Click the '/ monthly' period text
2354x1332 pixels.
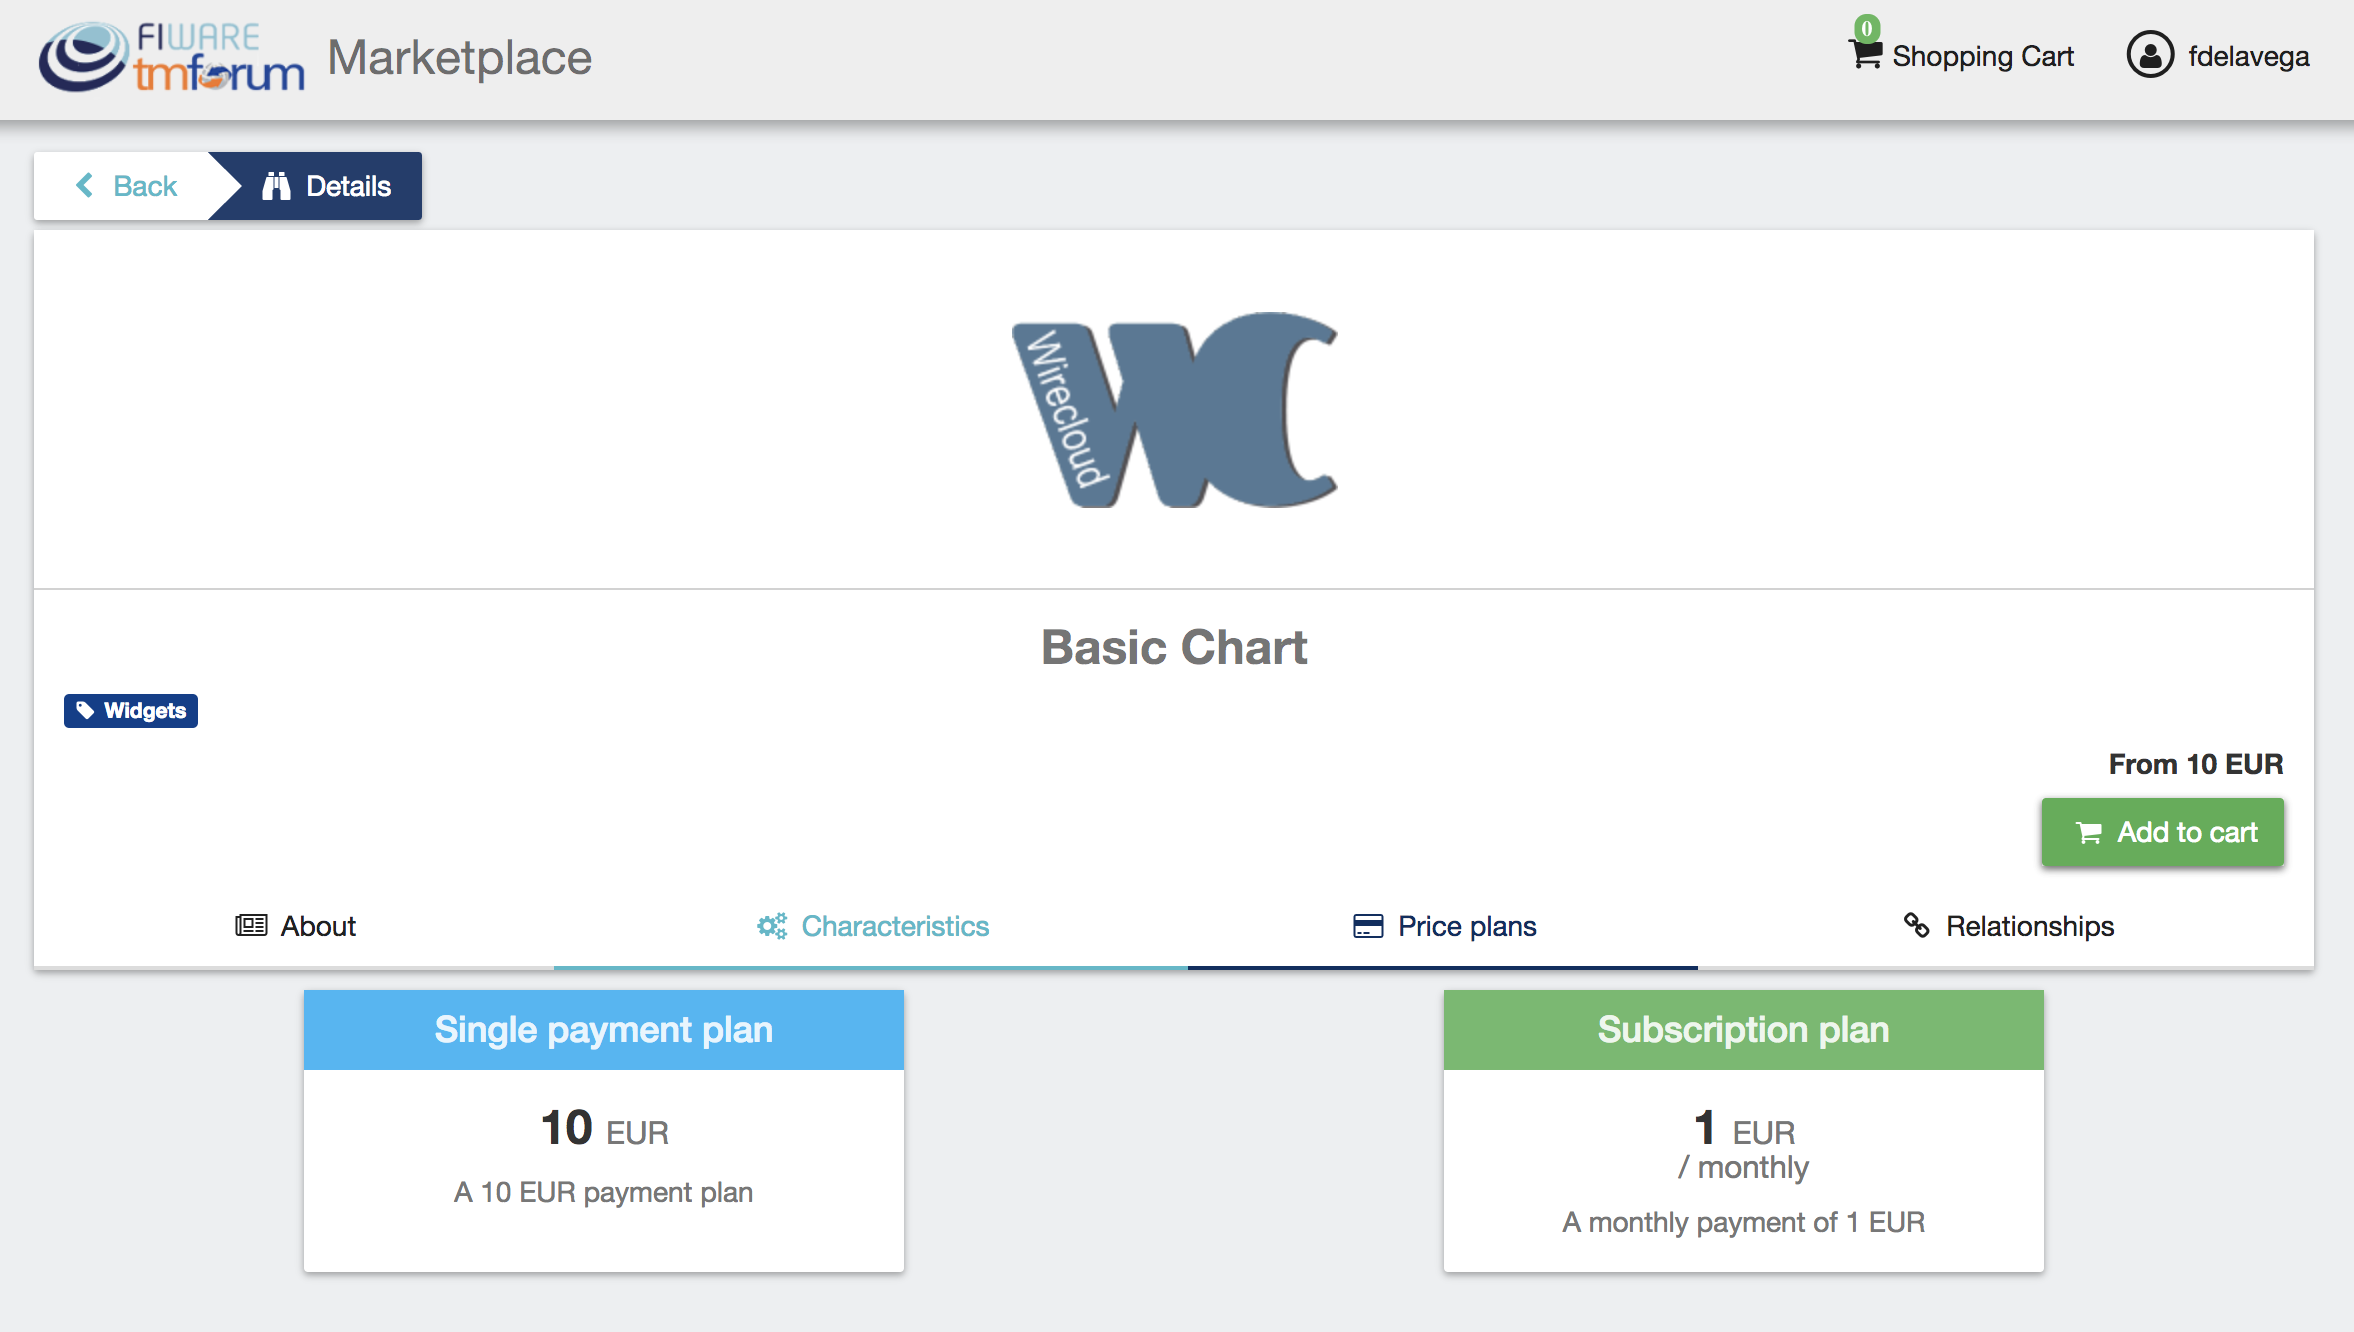click(1744, 1167)
